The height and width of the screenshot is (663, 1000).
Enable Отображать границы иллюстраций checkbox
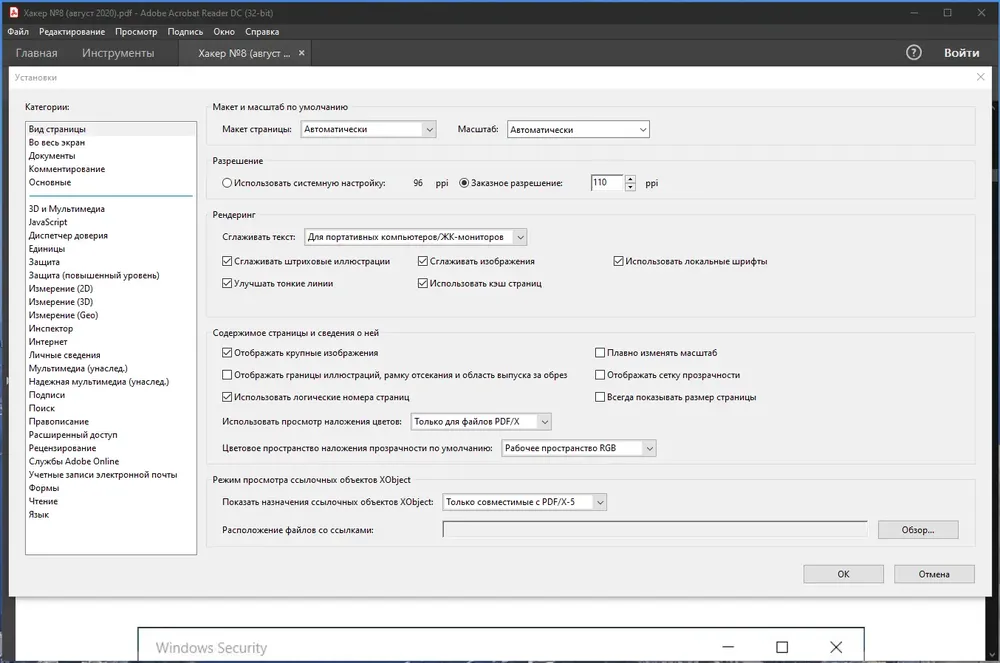click(x=226, y=375)
